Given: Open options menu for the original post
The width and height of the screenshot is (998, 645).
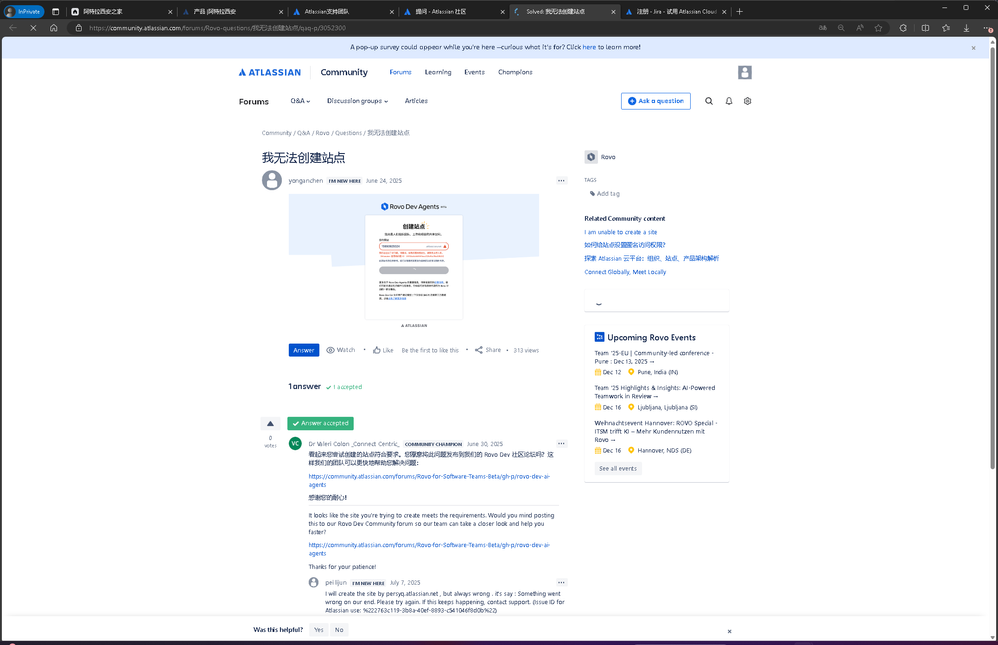Looking at the screenshot, I should click(x=561, y=181).
